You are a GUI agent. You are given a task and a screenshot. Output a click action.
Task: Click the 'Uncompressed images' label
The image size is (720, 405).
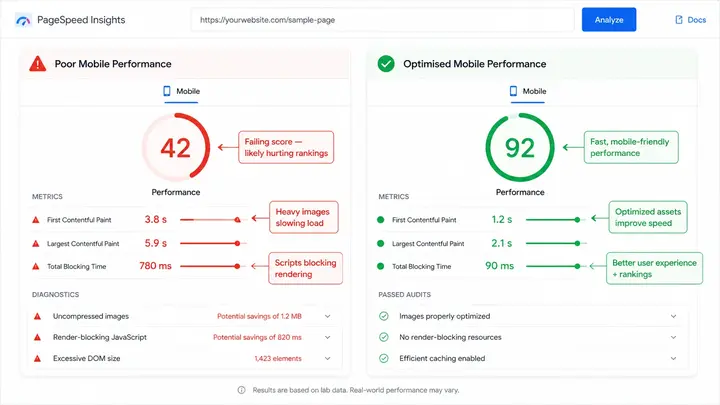[x=91, y=316]
